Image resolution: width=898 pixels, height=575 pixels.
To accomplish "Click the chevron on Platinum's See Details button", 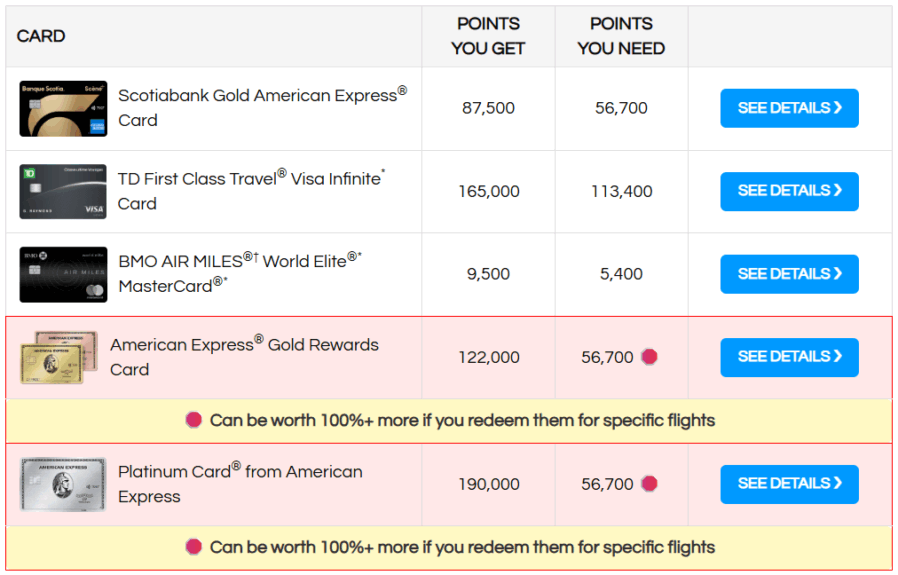I will pyautogui.click(x=838, y=483).
